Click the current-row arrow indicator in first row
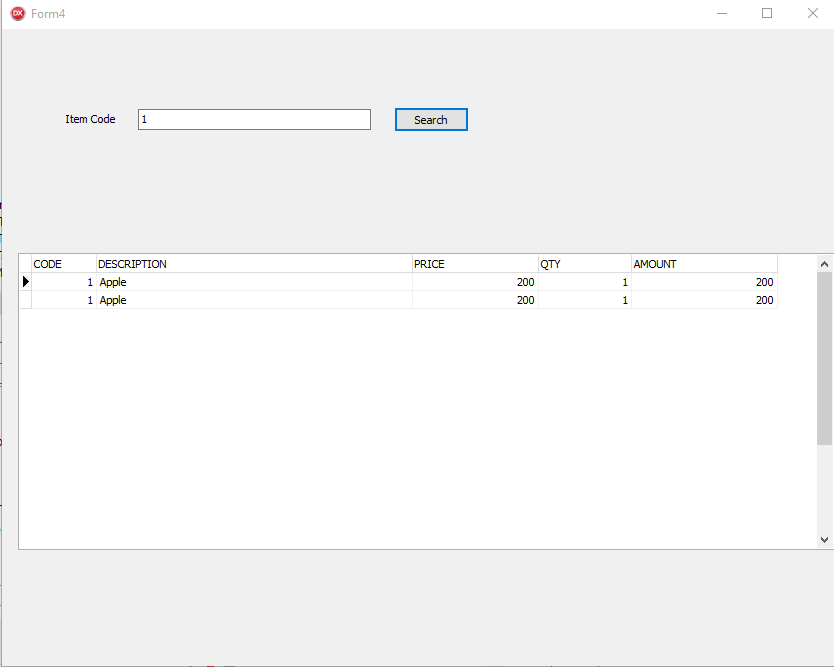This screenshot has height=667, width=834. (x=26, y=282)
